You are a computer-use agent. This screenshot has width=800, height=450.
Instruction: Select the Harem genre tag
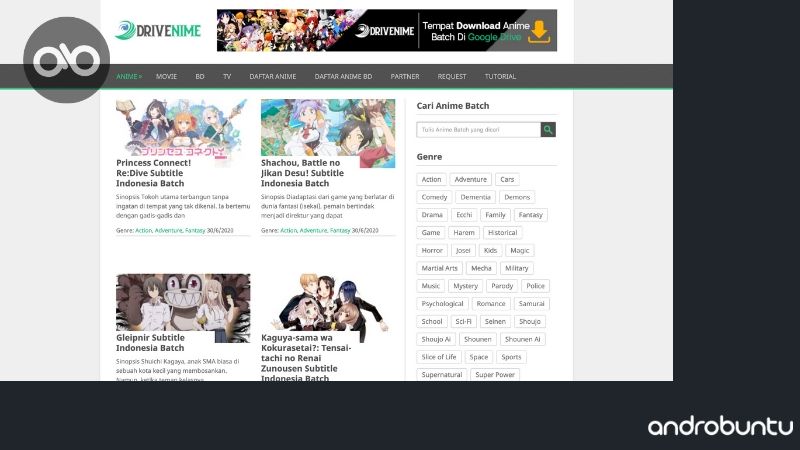(464, 233)
